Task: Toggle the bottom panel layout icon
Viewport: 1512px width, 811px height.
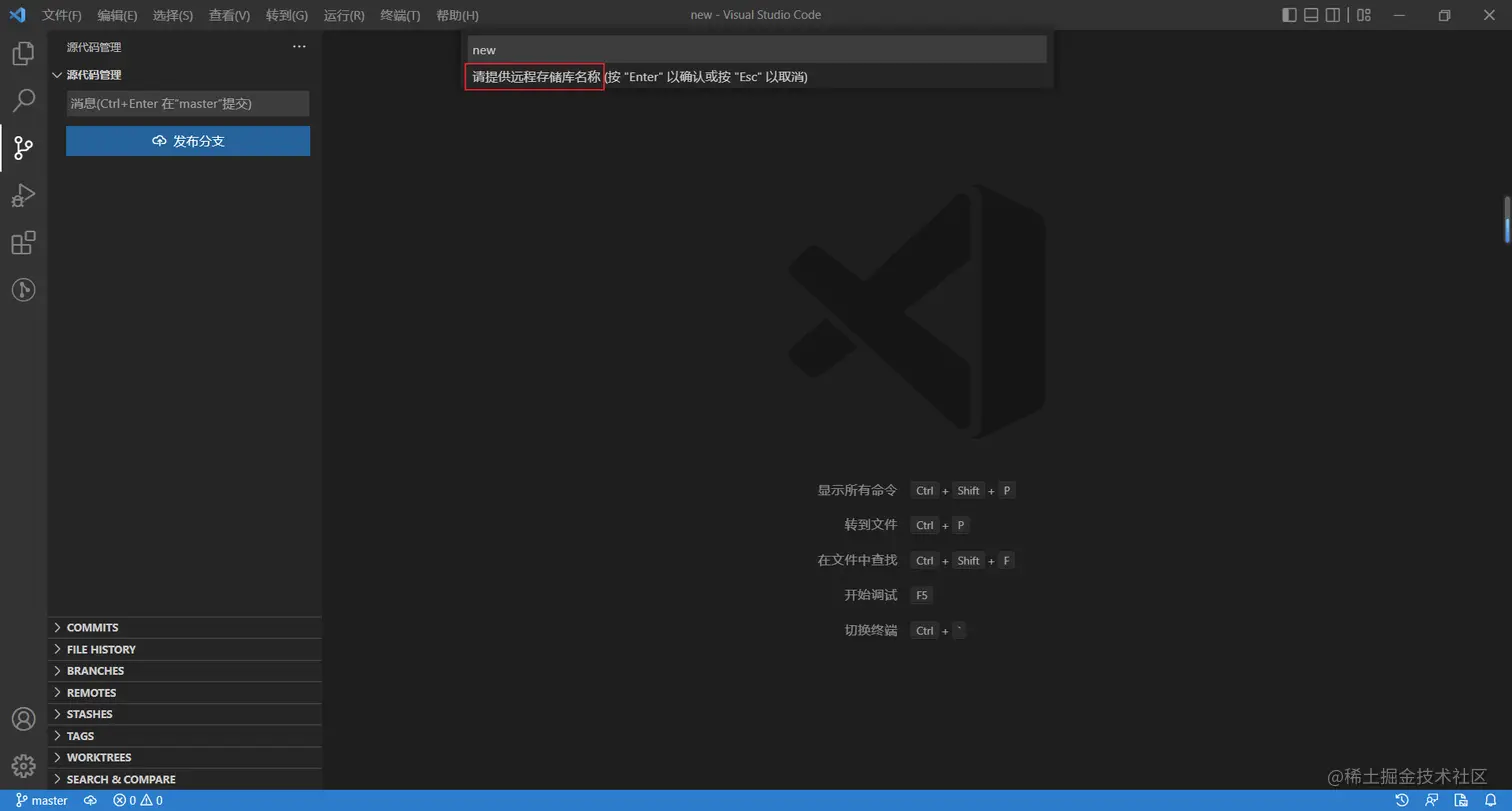Action: click(x=1311, y=15)
